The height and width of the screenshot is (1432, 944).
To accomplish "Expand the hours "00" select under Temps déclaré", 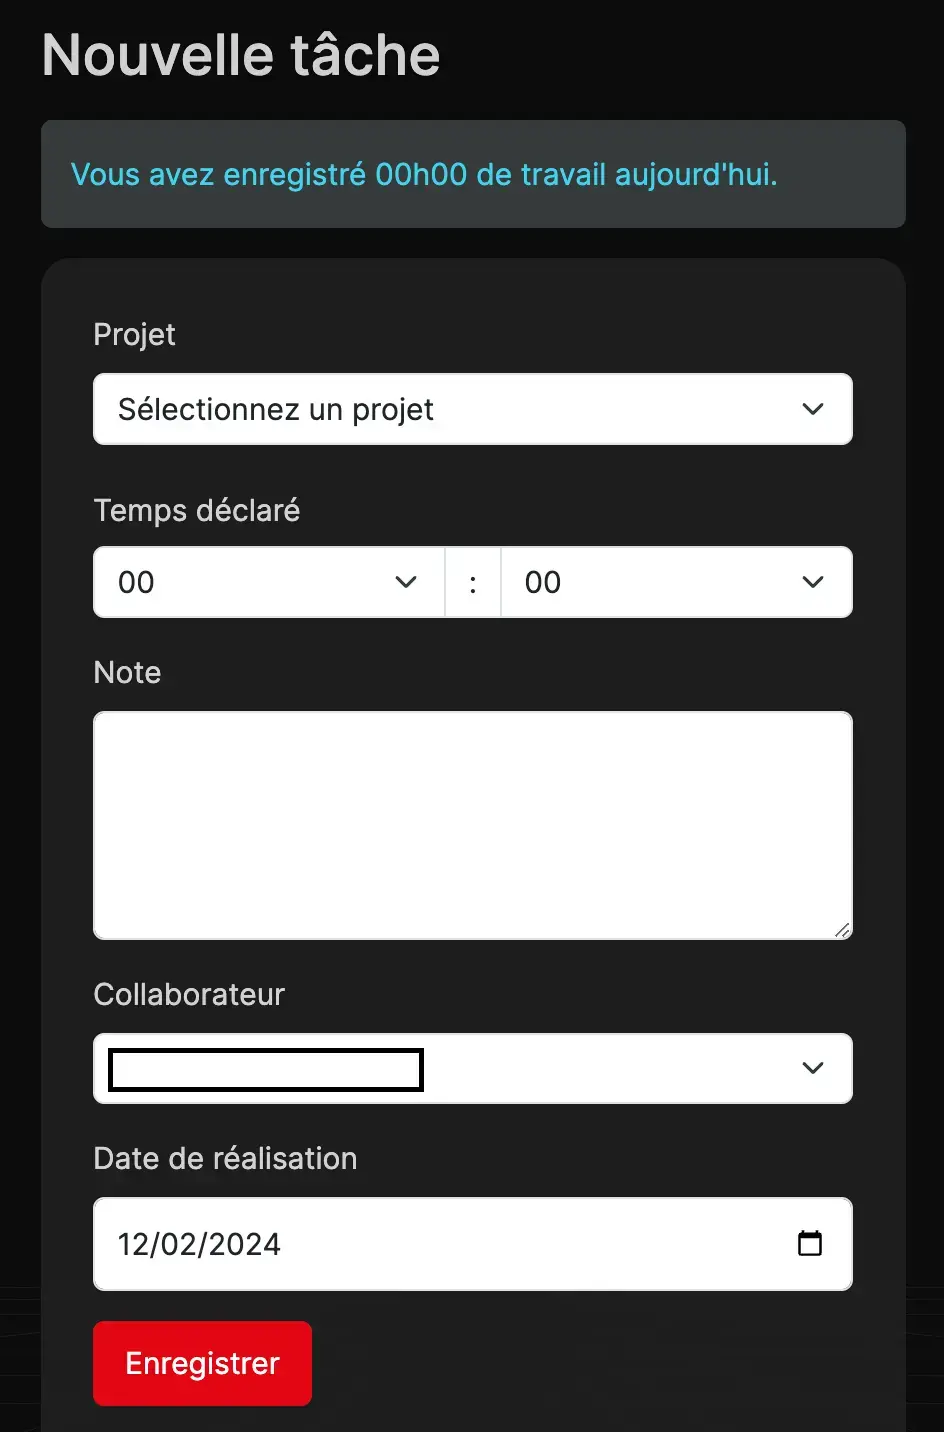I will tap(269, 582).
